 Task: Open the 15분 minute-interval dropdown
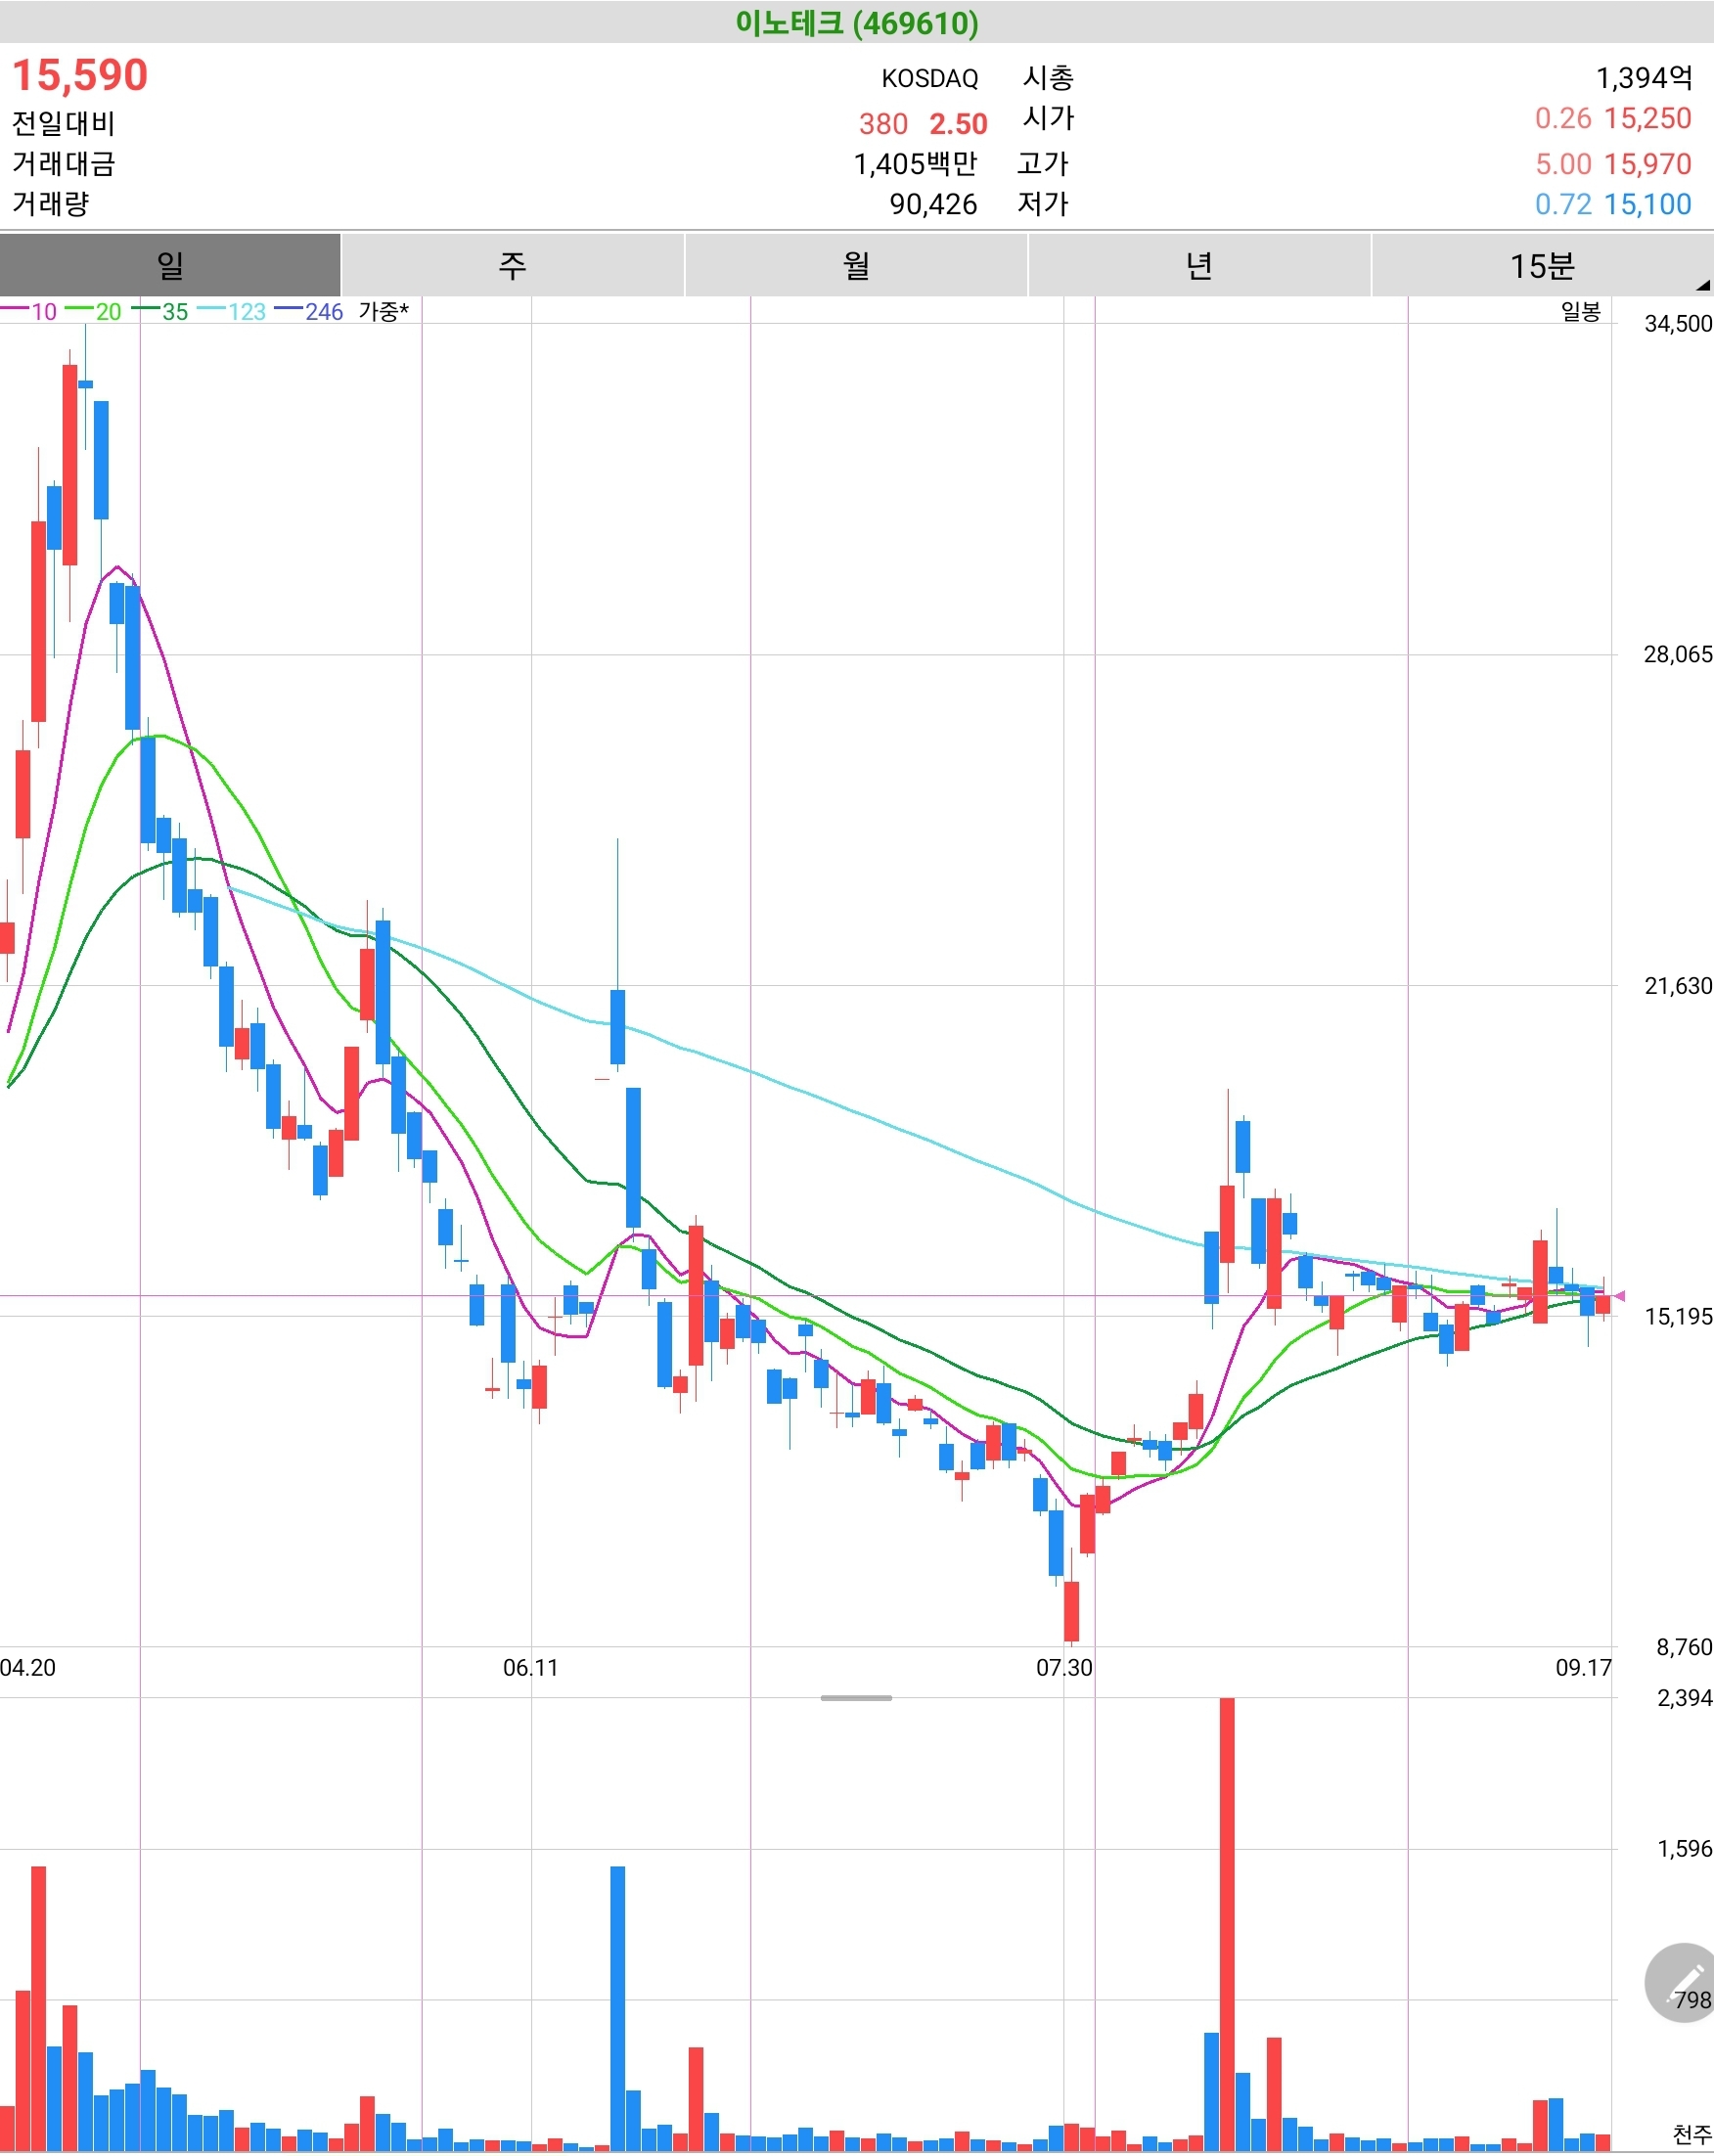coord(1542,265)
